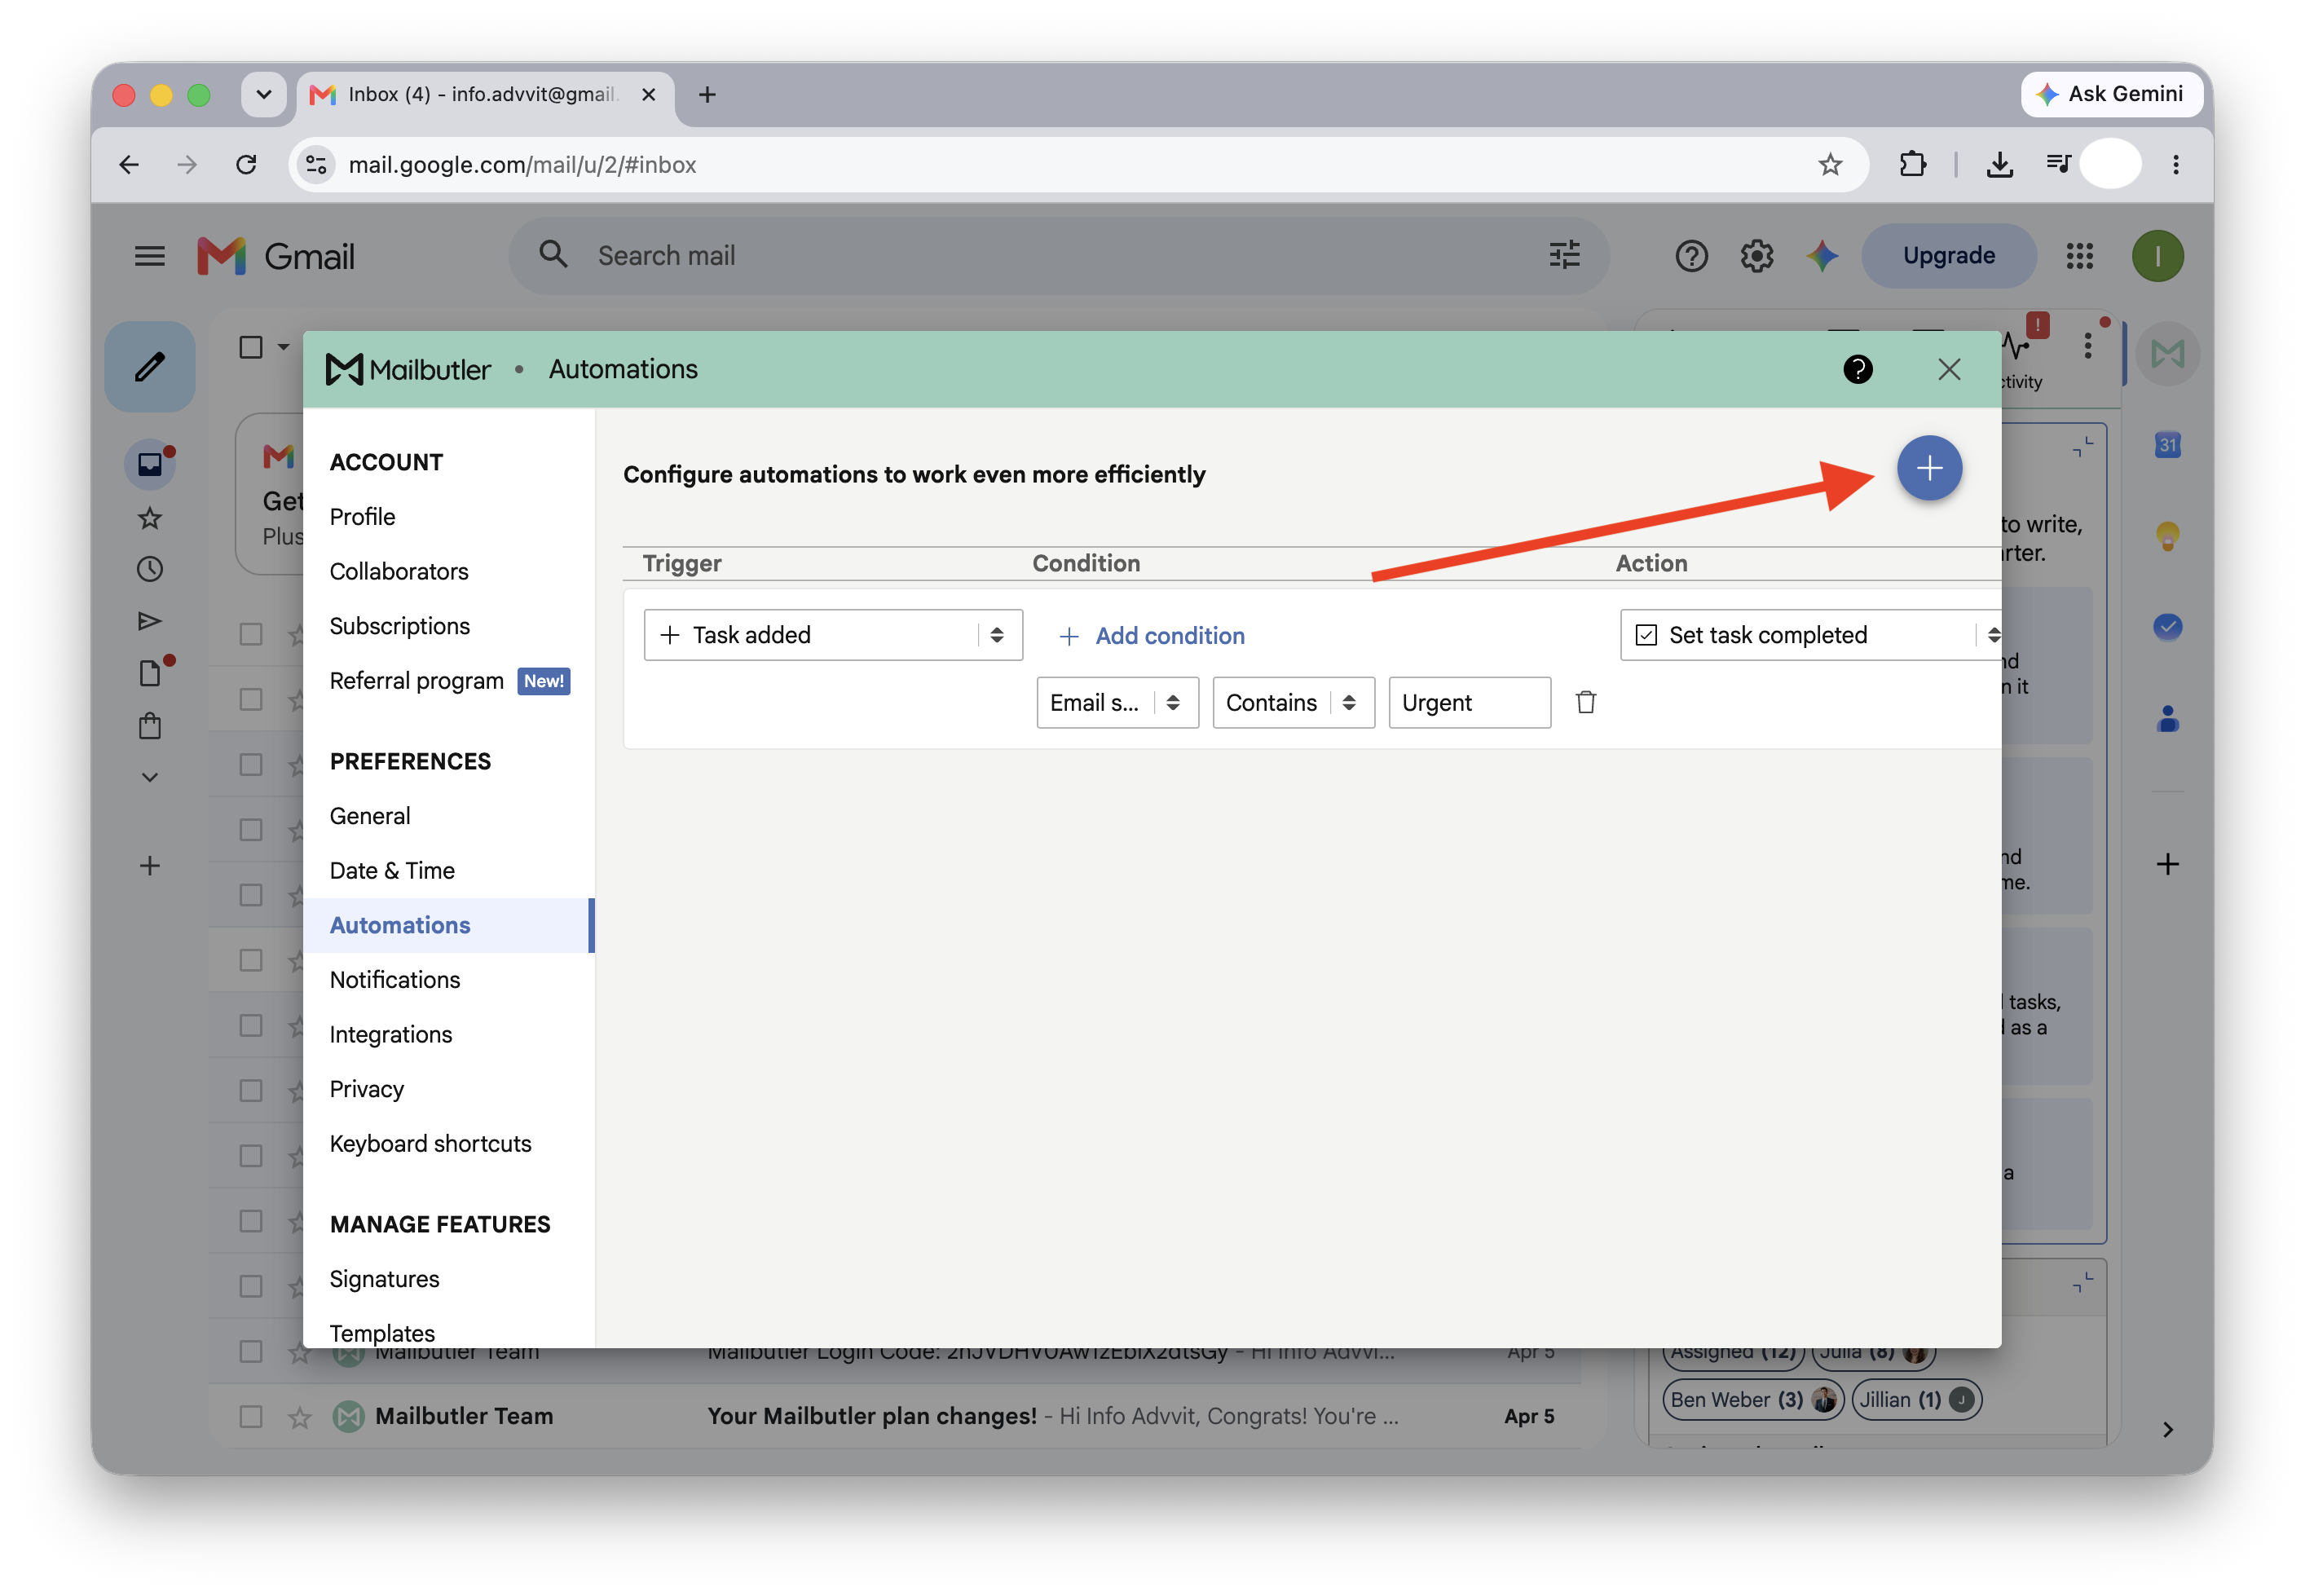This screenshot has height=1596, width=2305.
Task: Open Gmail settings gear icon
Action: coord(1756,256)
